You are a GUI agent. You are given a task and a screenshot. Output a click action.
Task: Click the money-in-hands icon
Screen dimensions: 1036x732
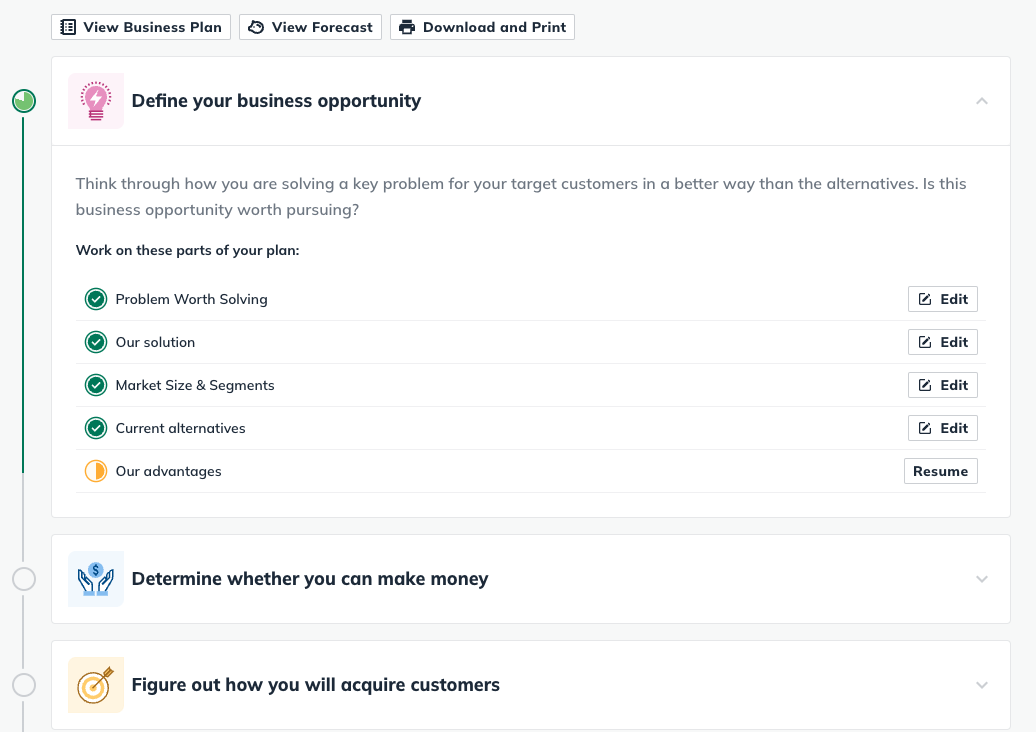(96, 579)
